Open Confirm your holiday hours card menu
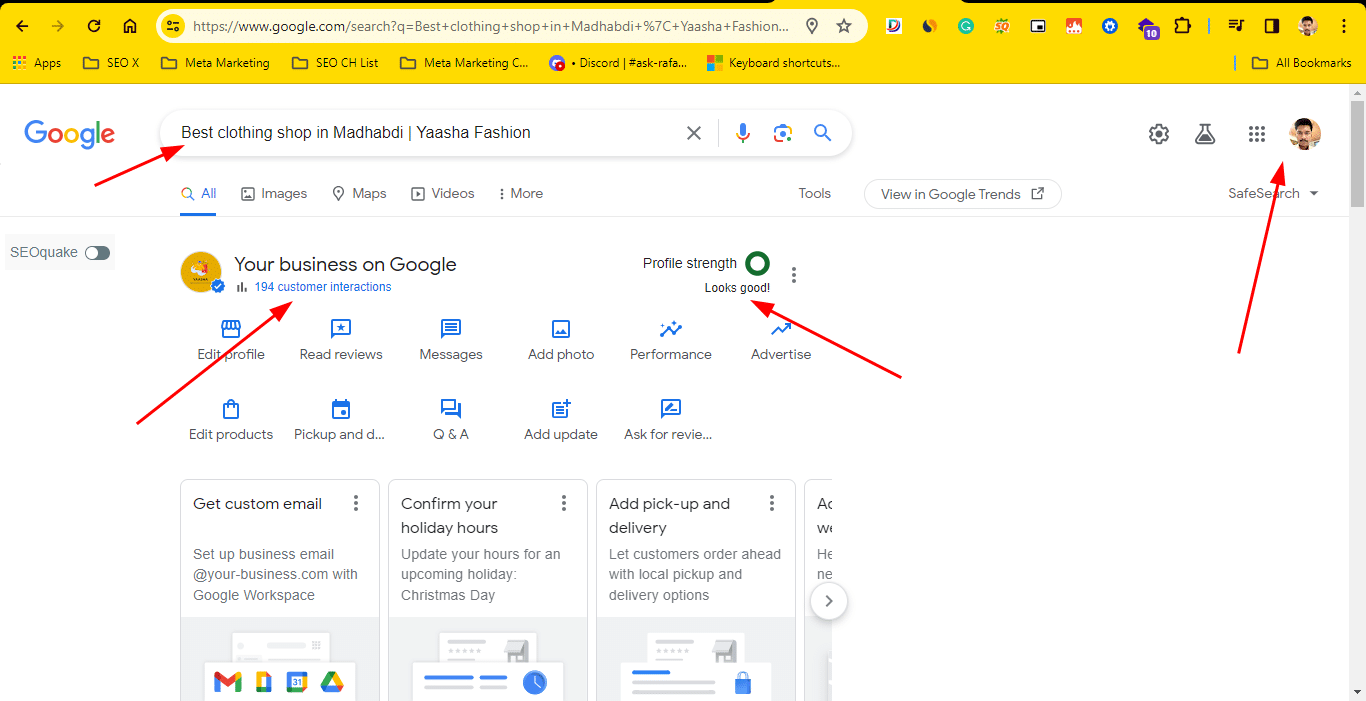Viewport: 1366px width, 701px height. click(564, 503)
